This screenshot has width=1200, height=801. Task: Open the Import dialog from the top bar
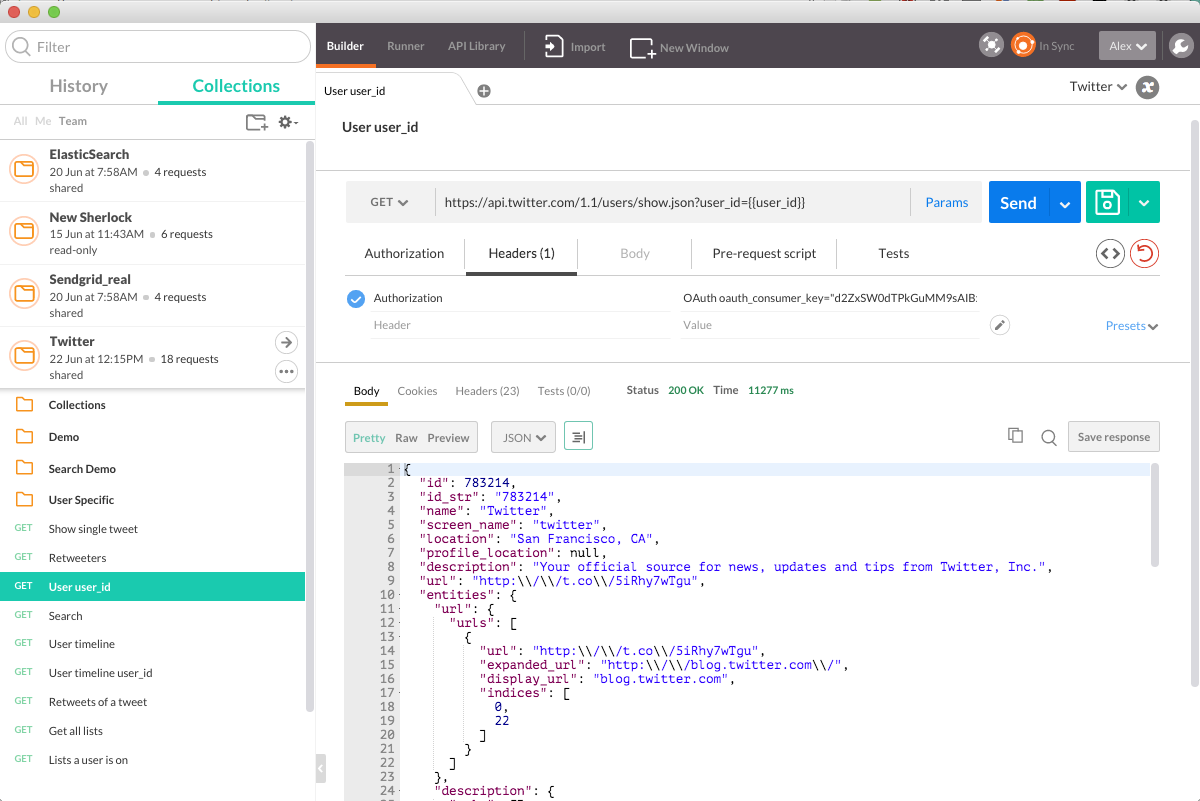(574, 47)
